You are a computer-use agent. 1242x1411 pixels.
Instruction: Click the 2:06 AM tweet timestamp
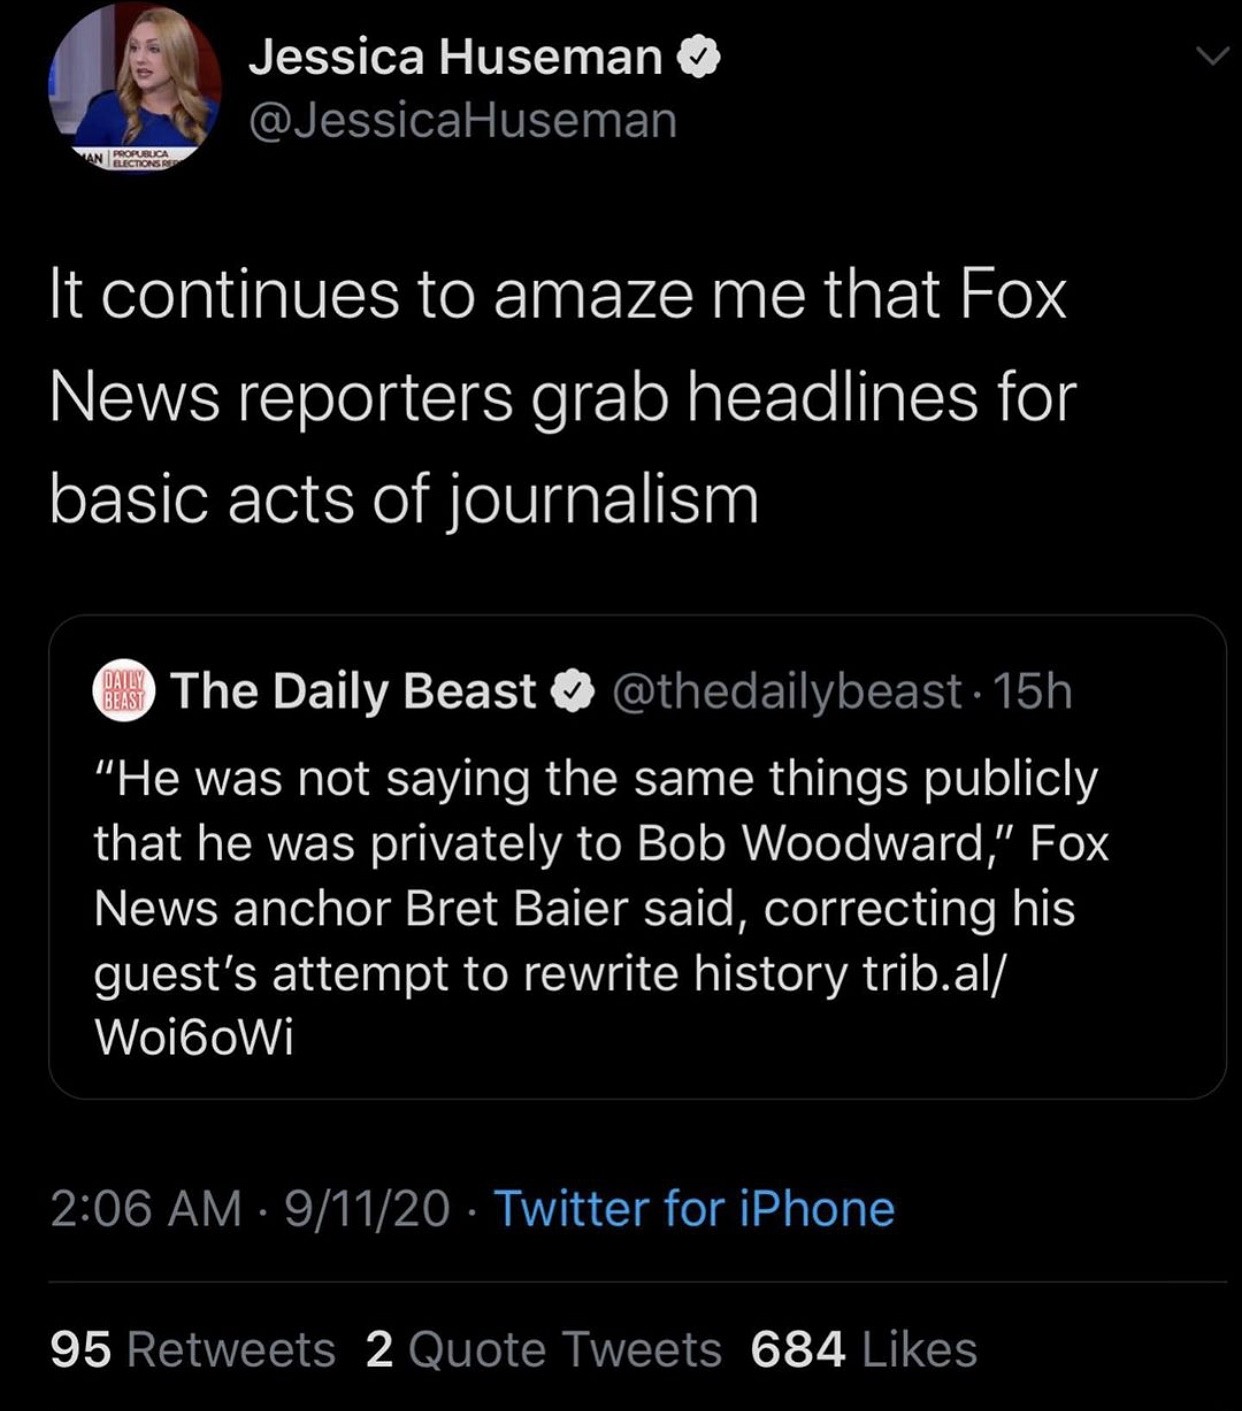(x=146, y=1208)
